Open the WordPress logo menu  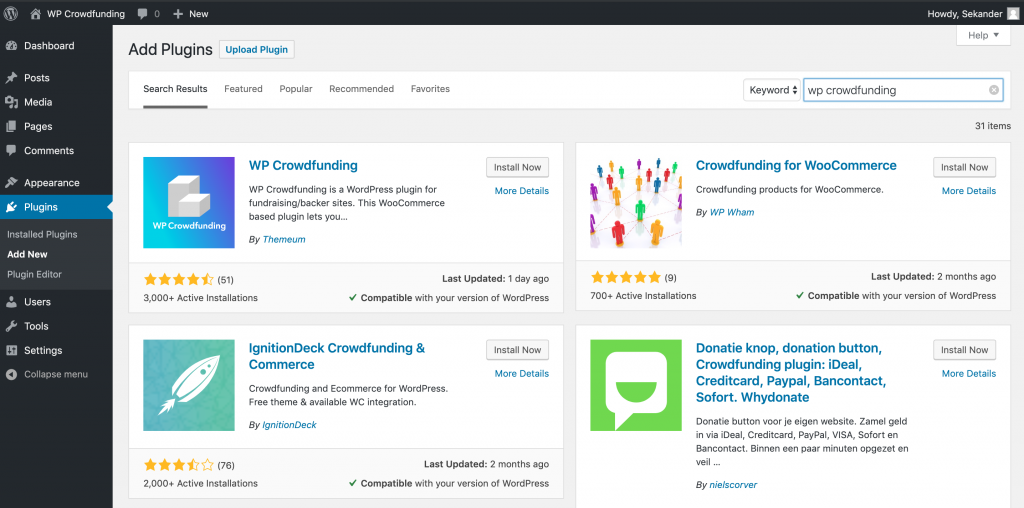(10, 13)
